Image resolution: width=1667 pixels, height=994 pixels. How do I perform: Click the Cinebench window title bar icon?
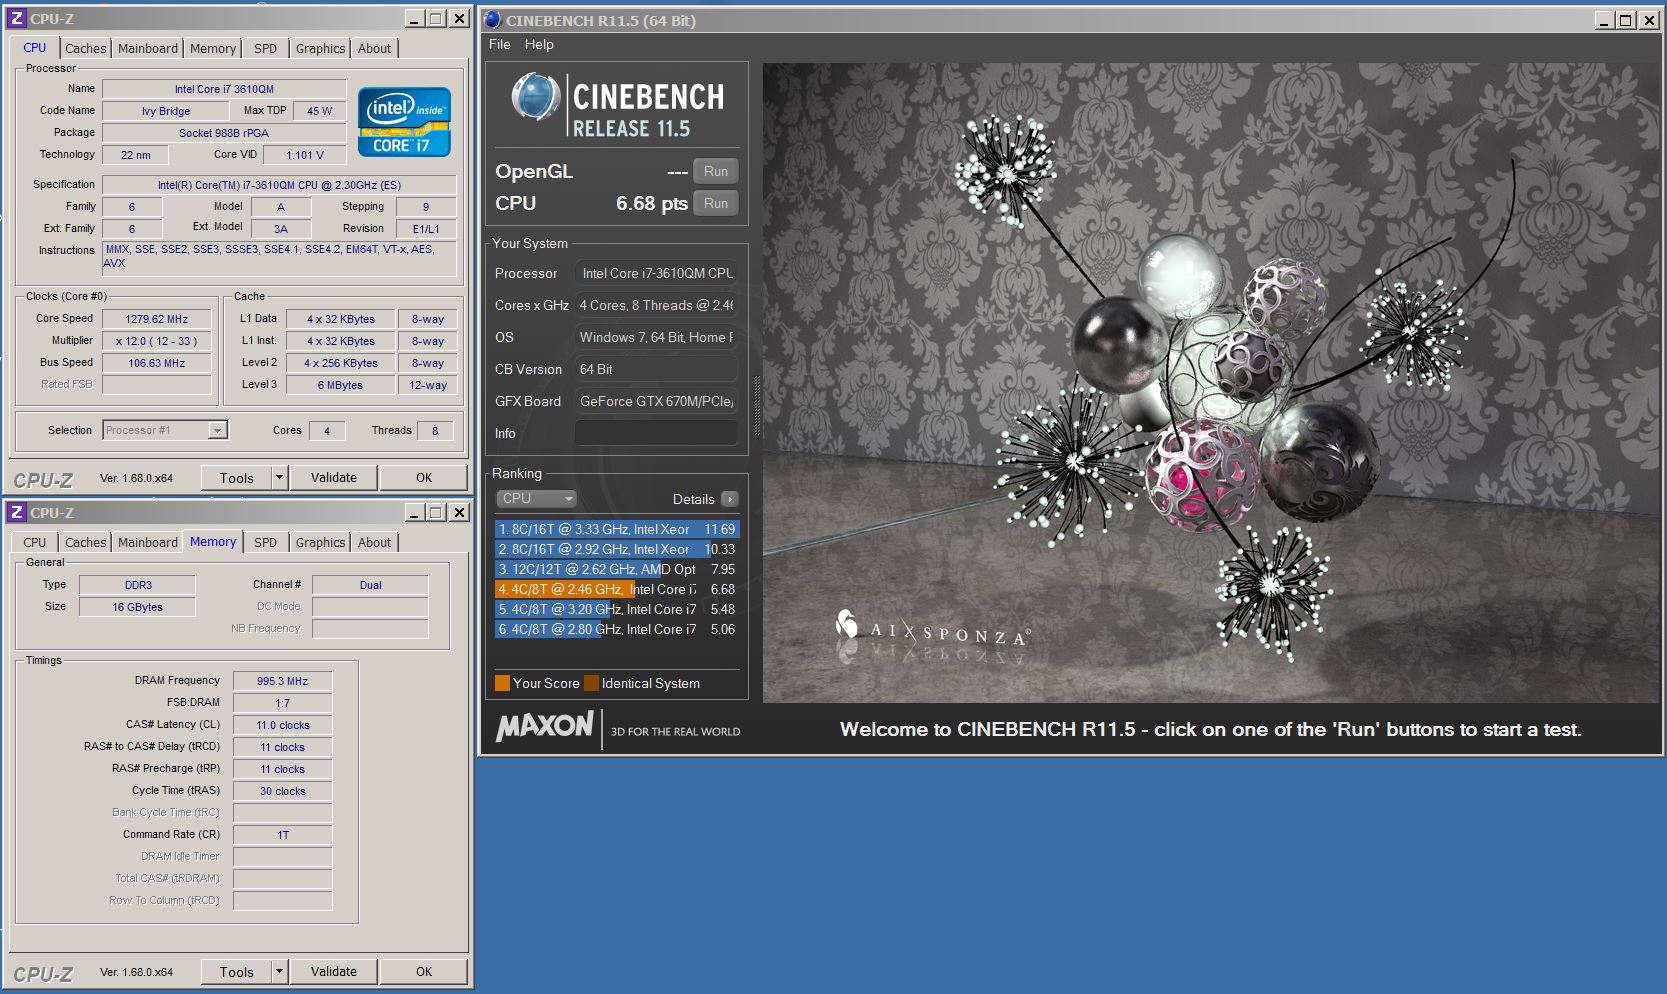[x=493, y=20]
